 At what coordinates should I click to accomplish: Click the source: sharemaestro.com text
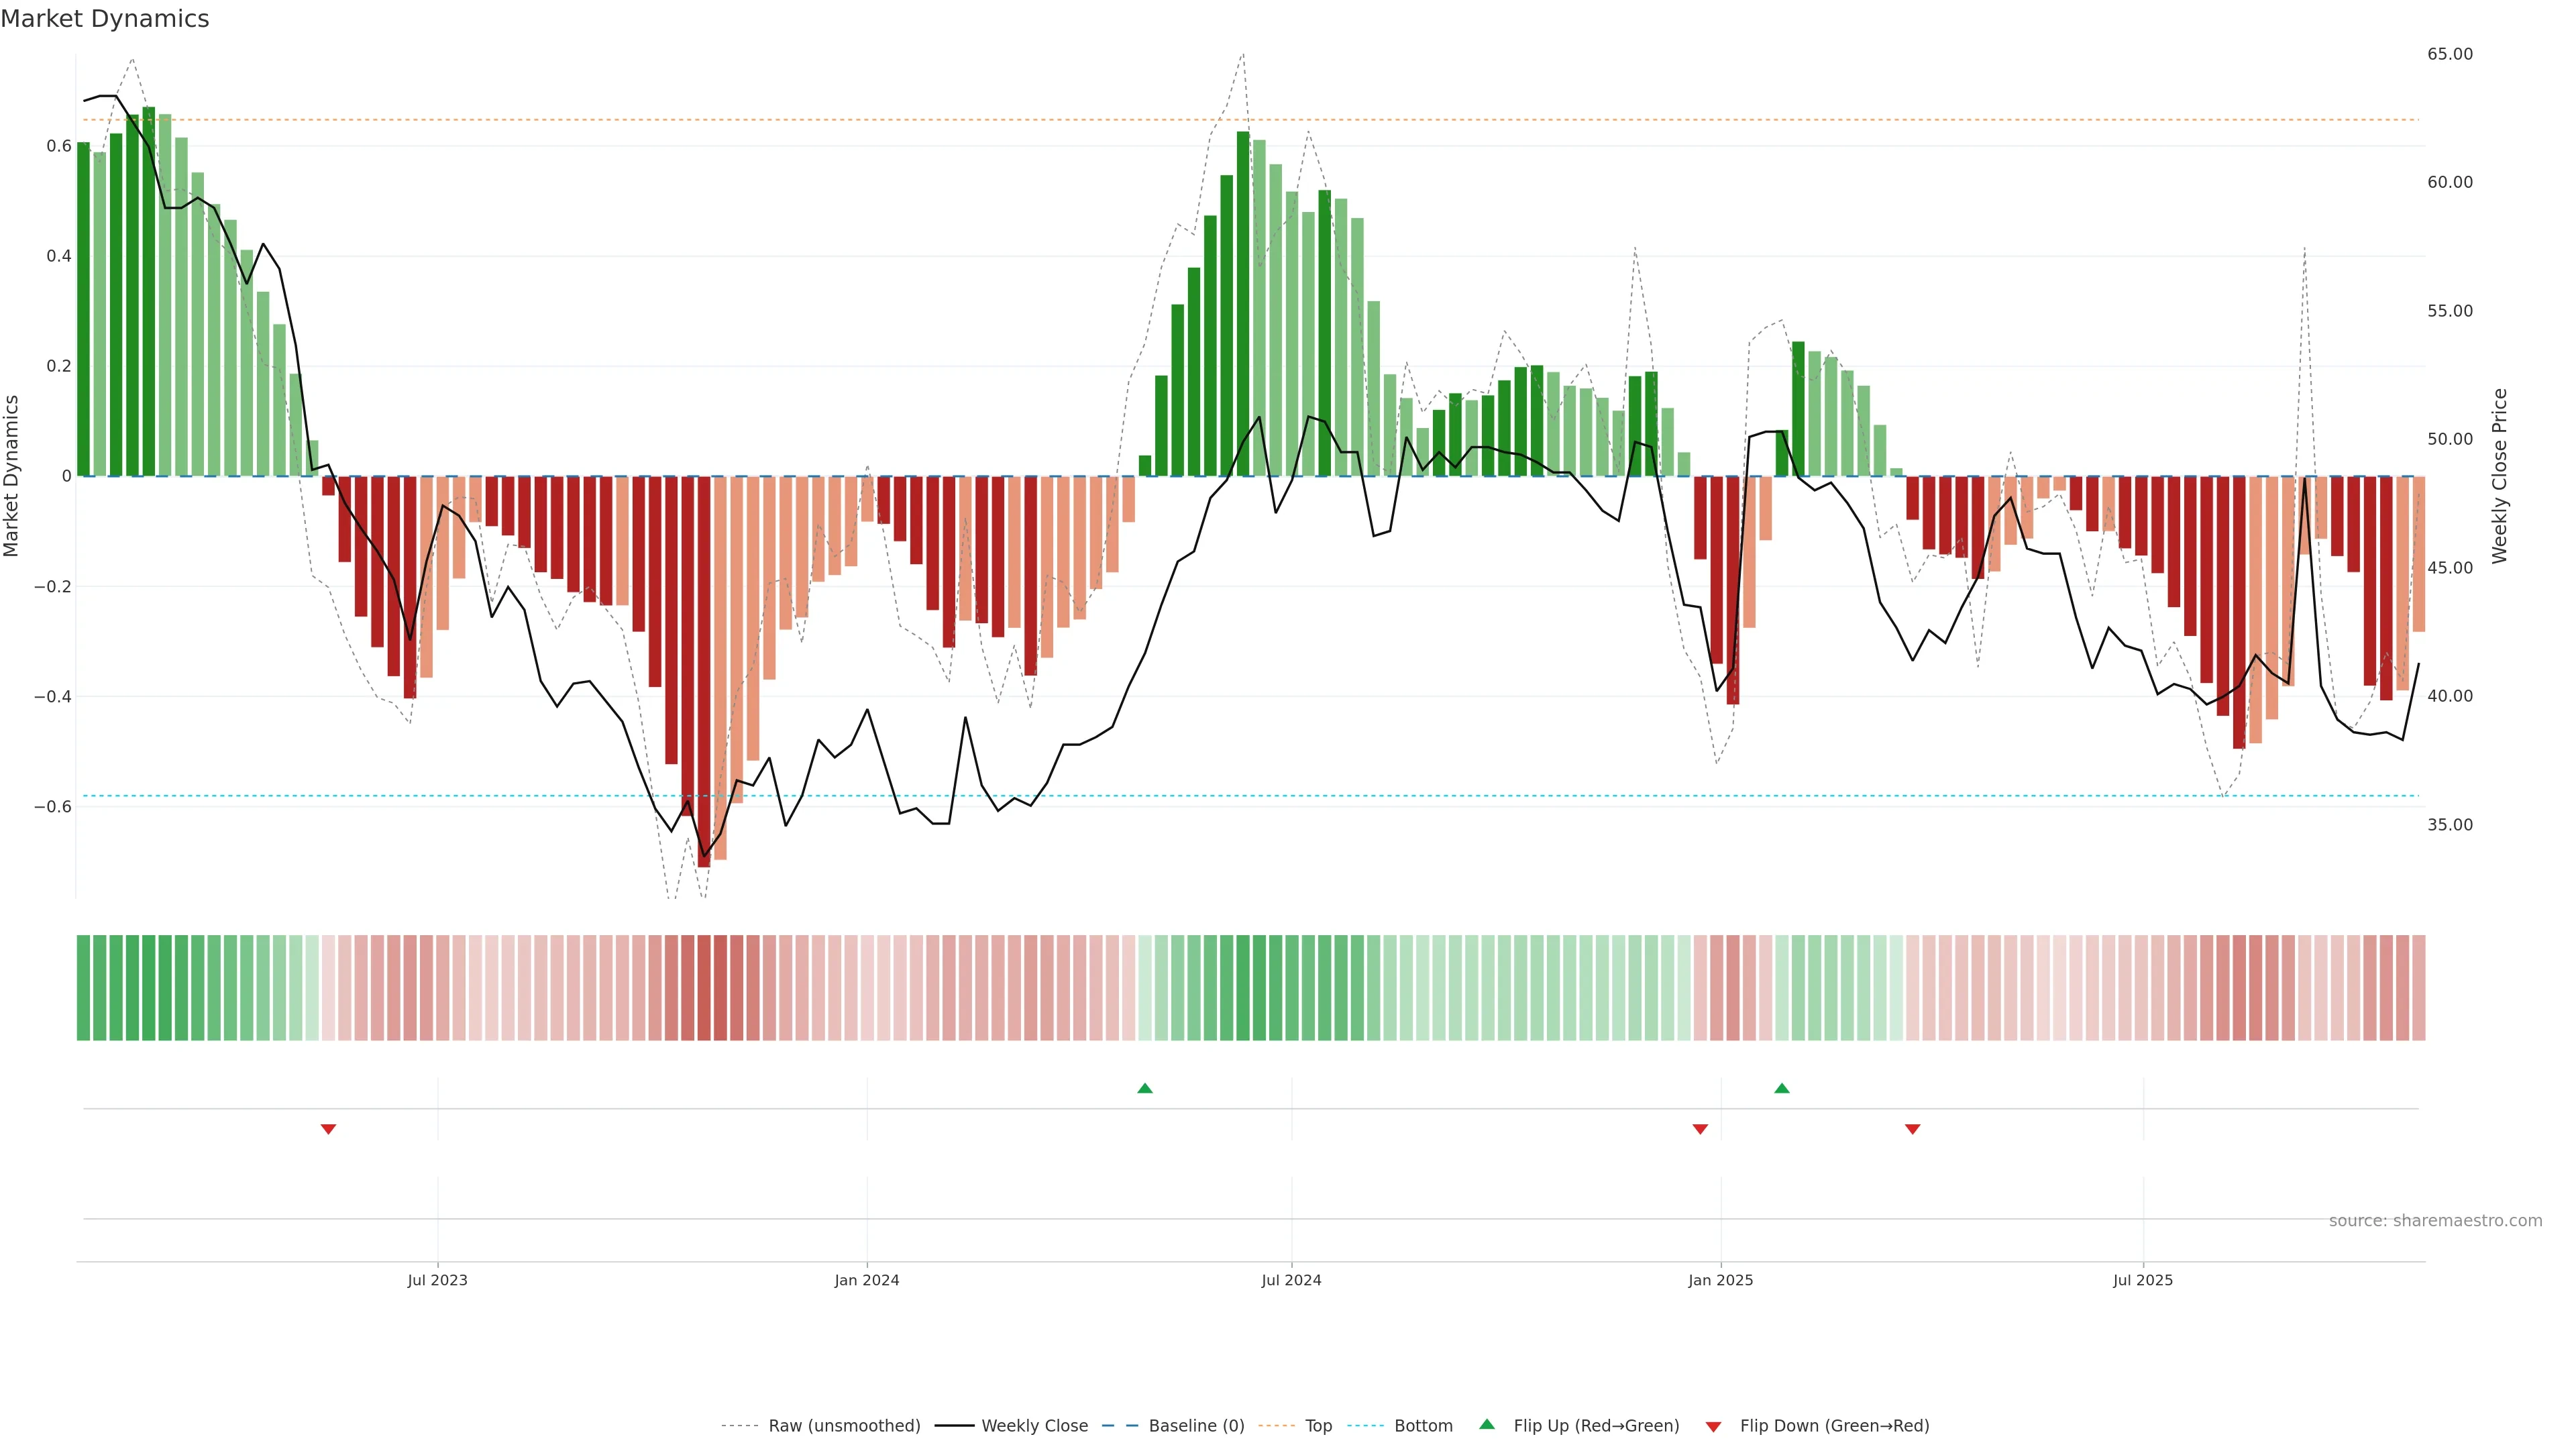2435,1221
